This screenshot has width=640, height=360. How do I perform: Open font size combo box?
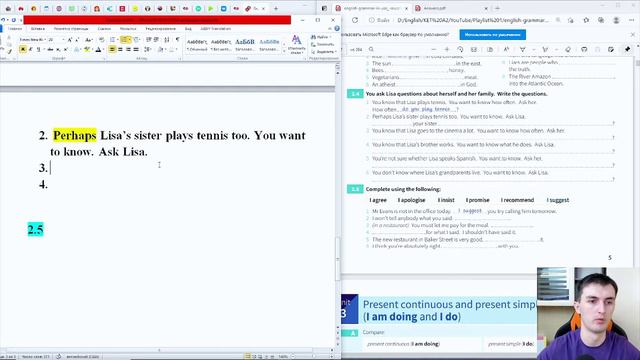56,40
